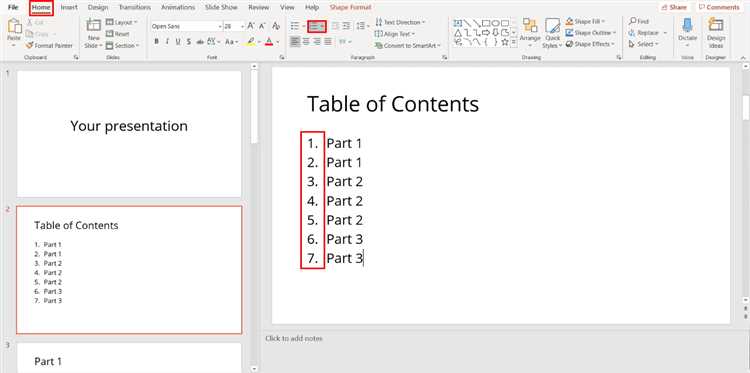Click Convert to SmartArt button
Screen dimensions: 750x373
pyautogui.click(x=408, y=45)
